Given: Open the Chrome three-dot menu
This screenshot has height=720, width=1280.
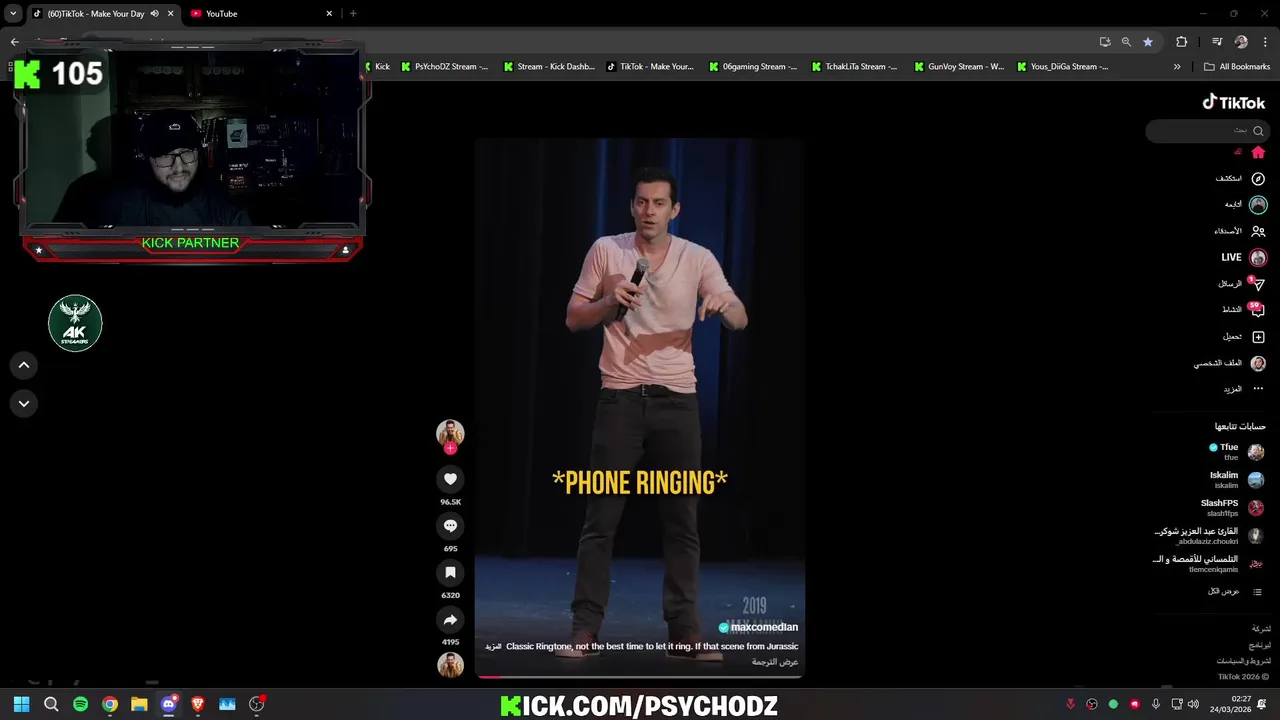Looking at the screenshot, I should click(1264, 42).
